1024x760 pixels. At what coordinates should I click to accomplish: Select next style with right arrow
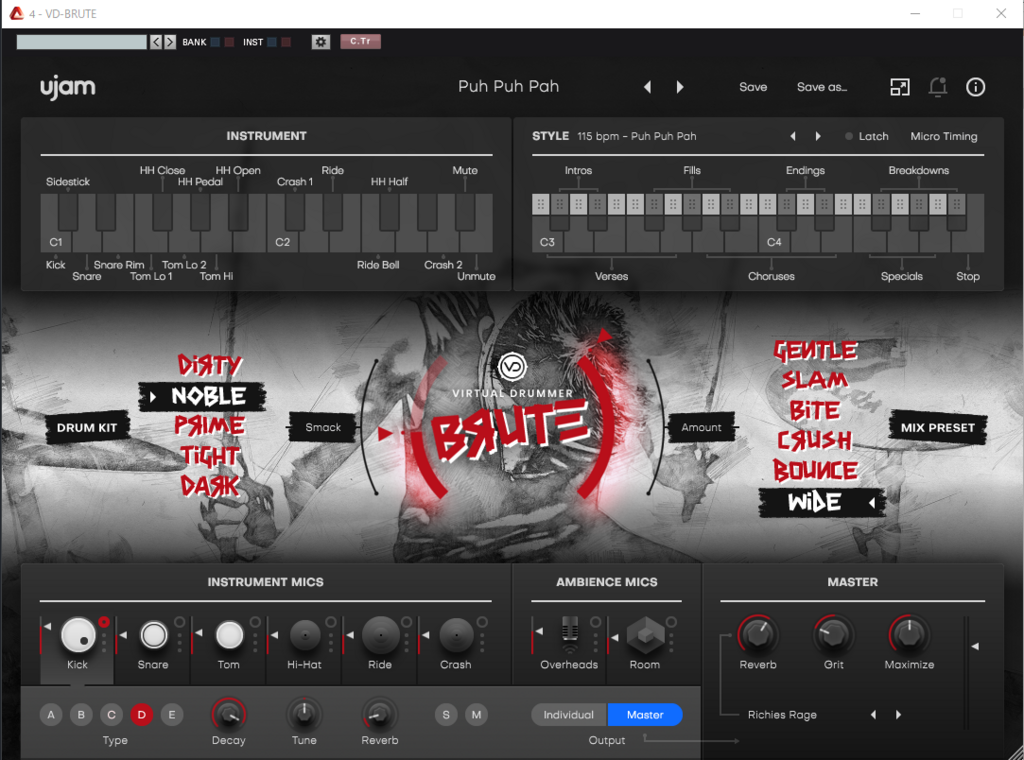point(818,136)
